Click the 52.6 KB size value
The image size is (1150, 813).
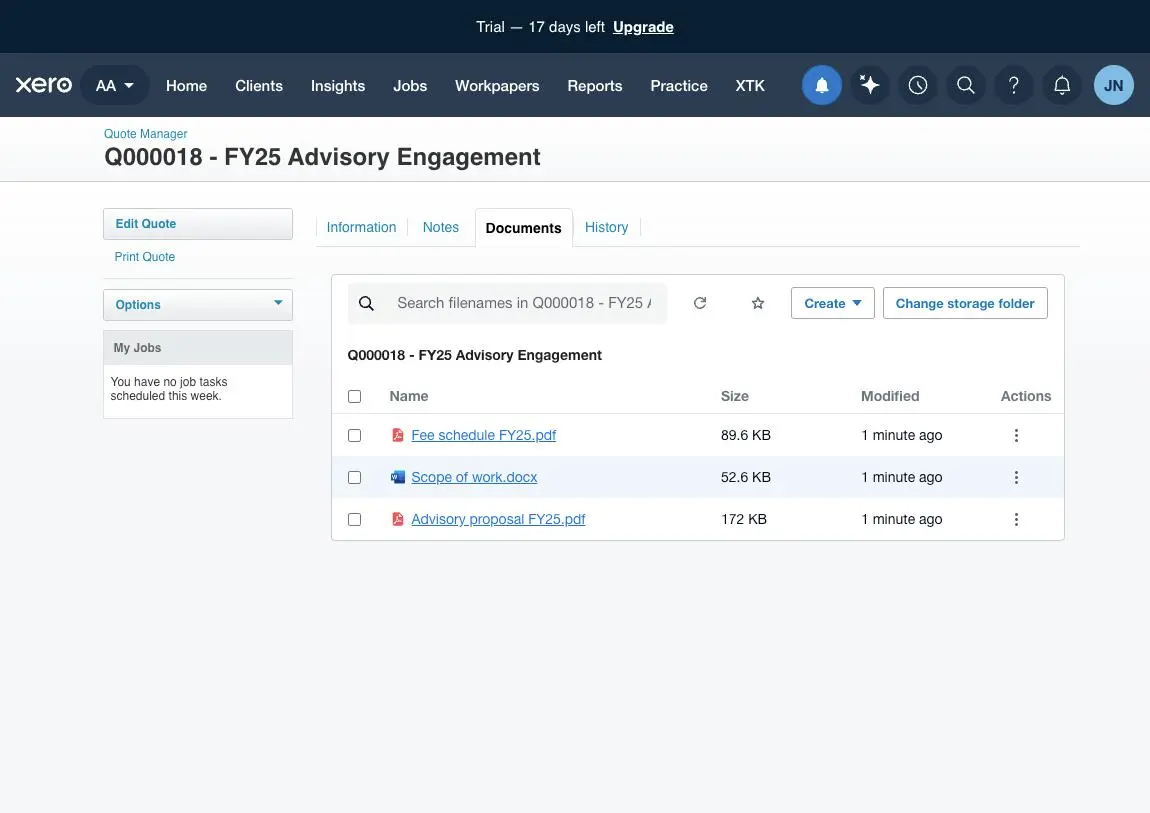point(745,477)
